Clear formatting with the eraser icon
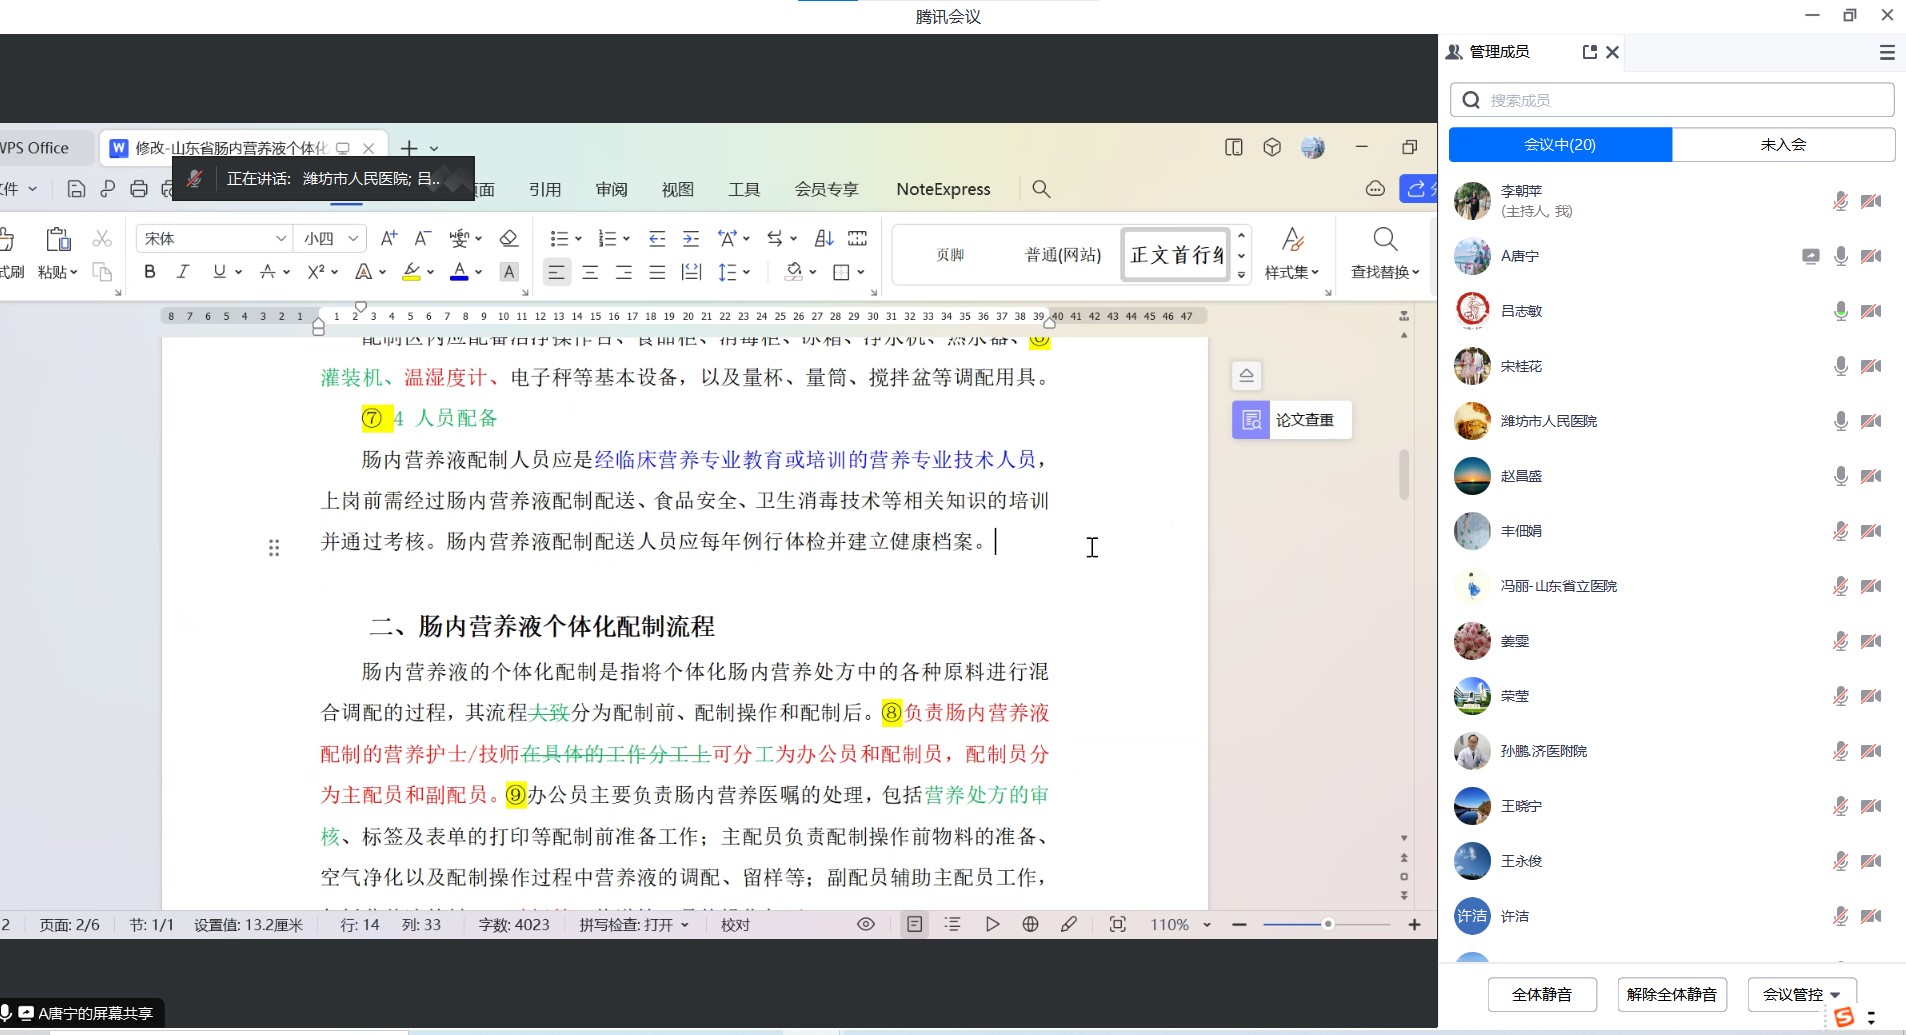Image resolution: width=1906 pixels, height=1035 pixels. [509, 238]
